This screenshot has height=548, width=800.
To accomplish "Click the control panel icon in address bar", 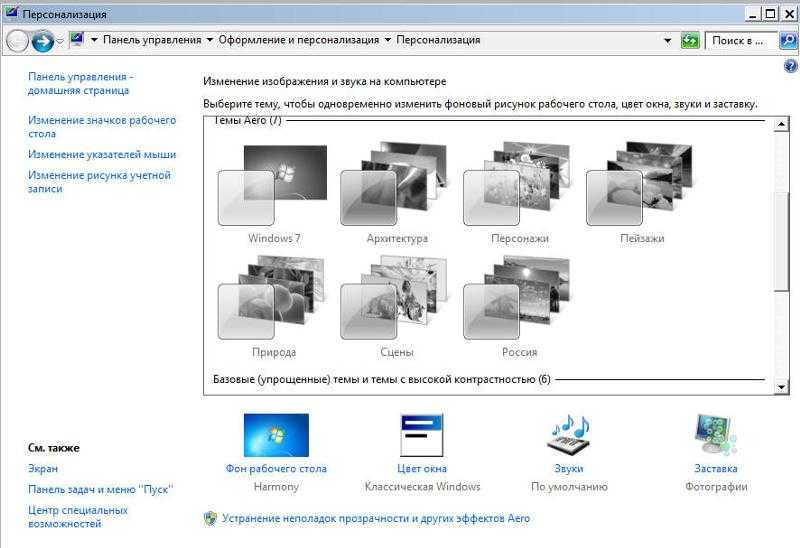I will pos(77,39).
